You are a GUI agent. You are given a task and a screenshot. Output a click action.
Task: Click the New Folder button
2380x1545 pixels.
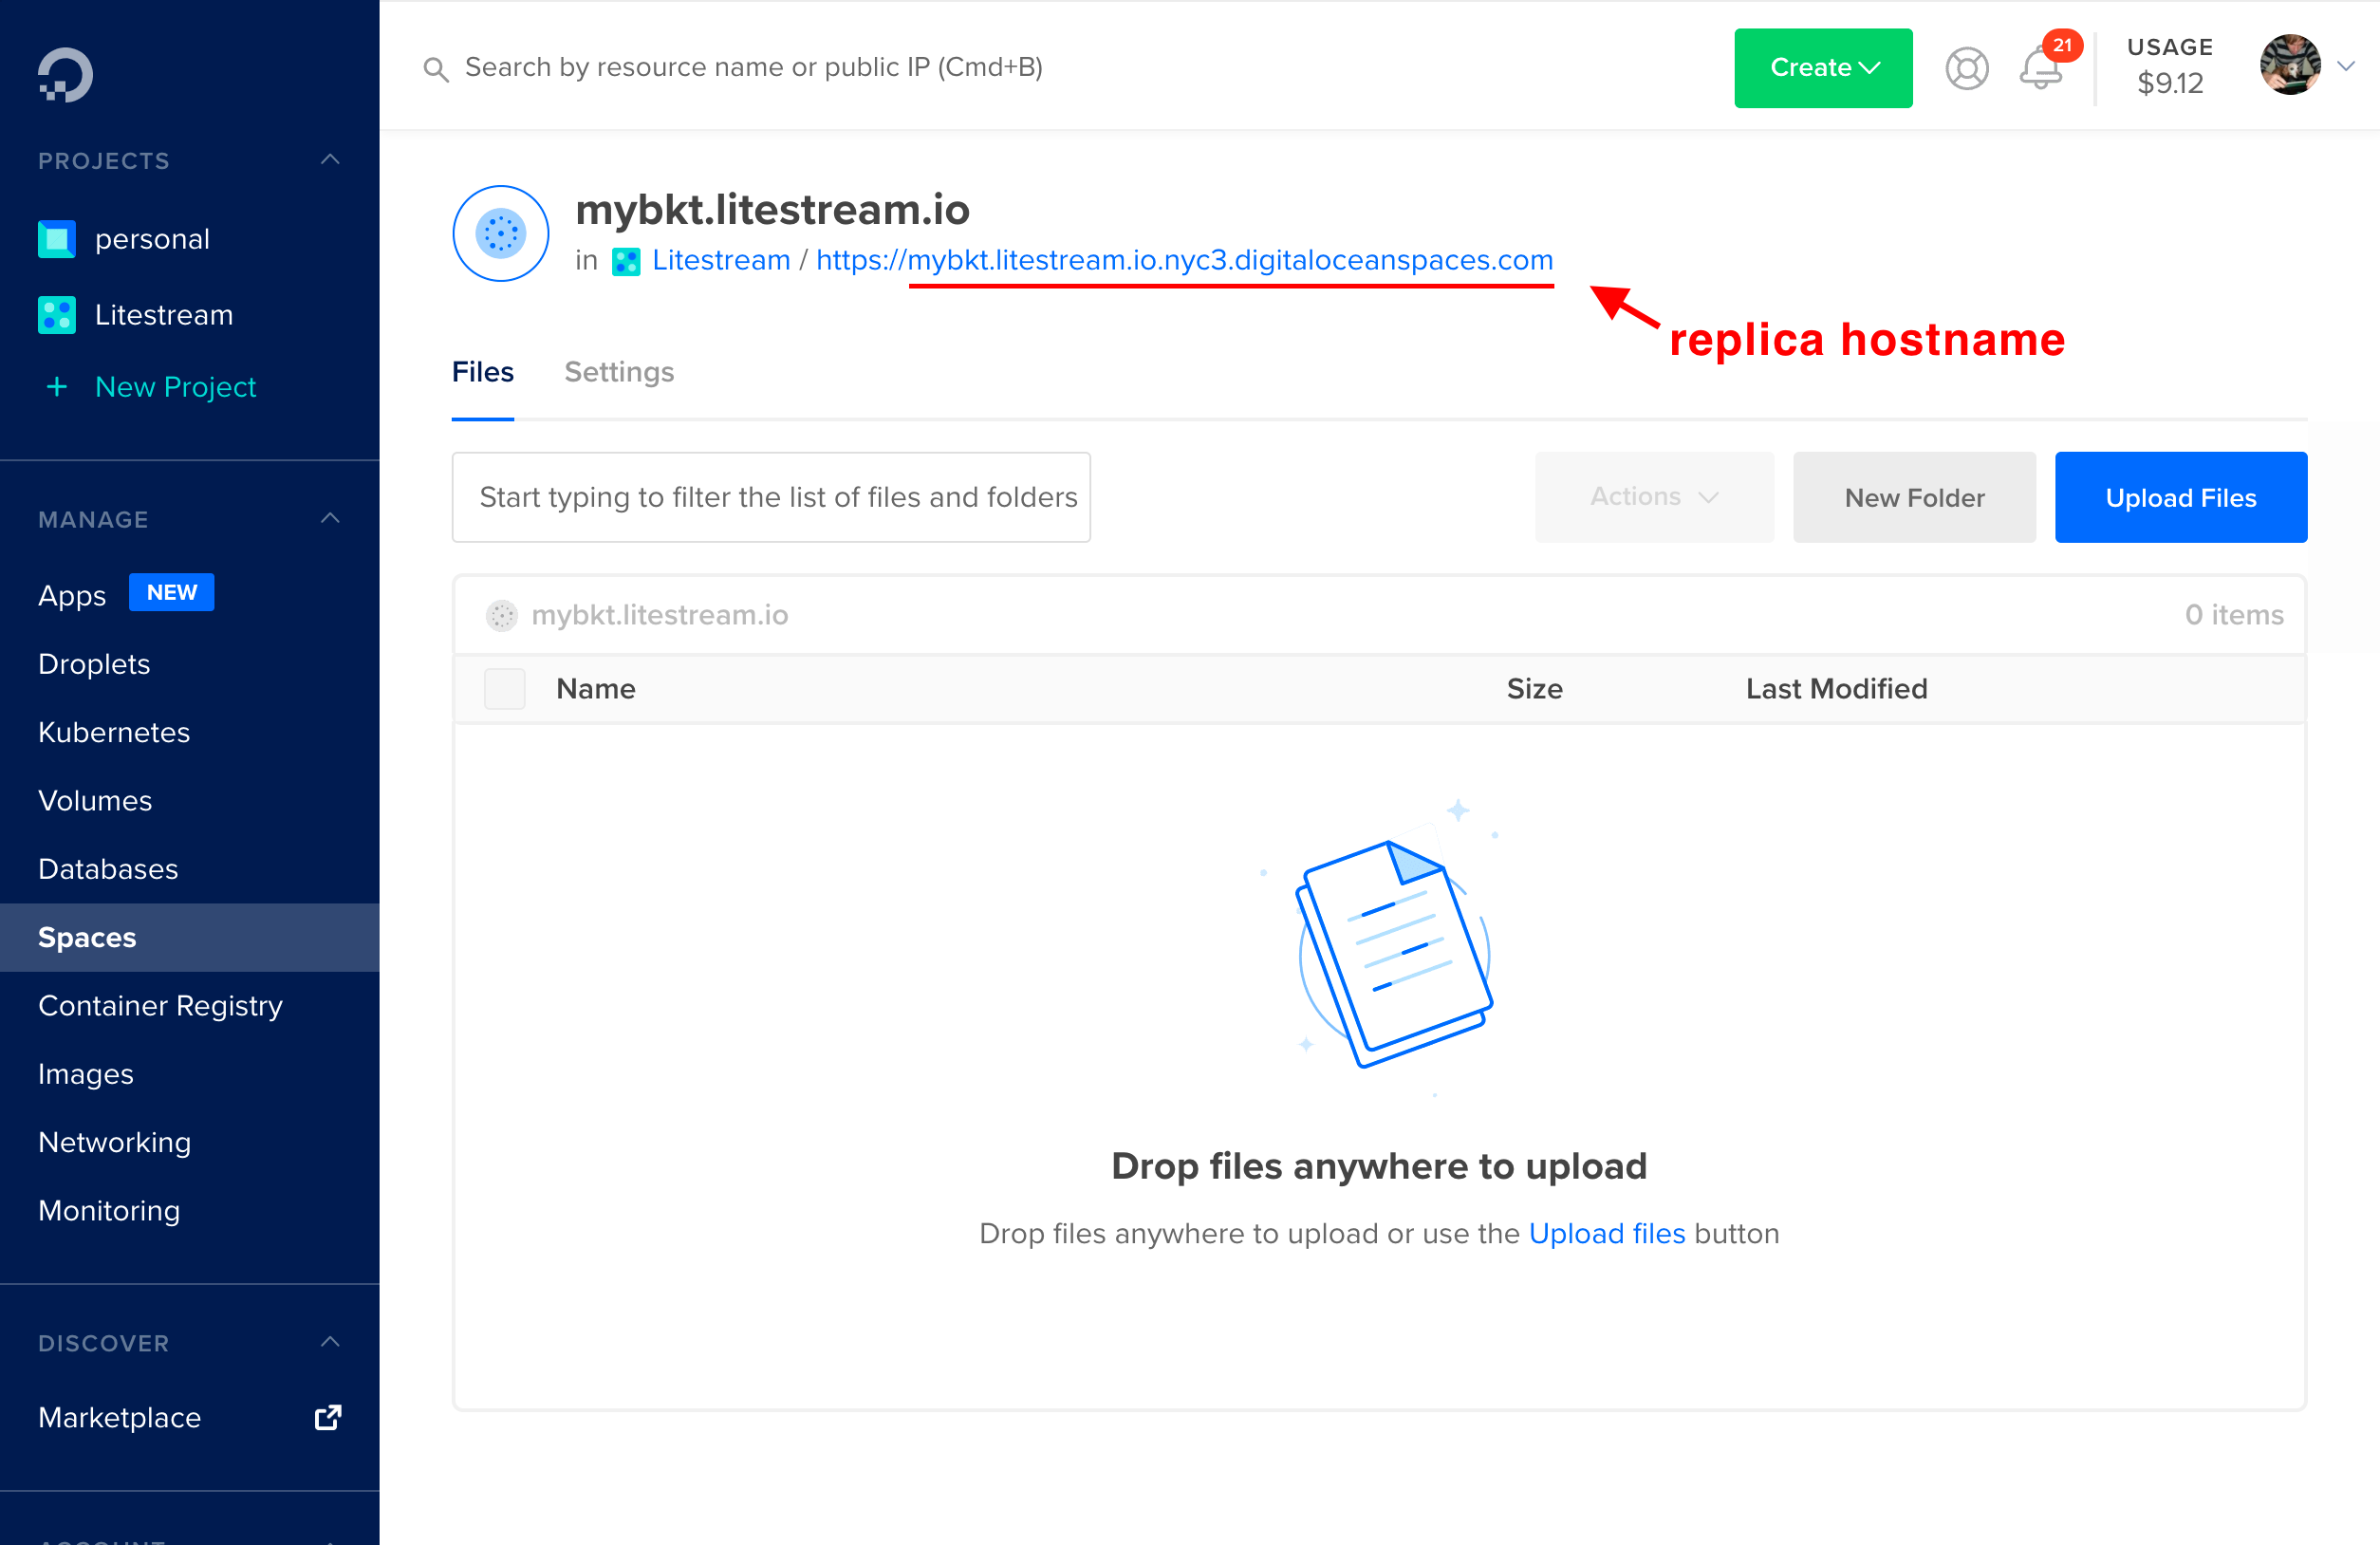point(1913,497)
